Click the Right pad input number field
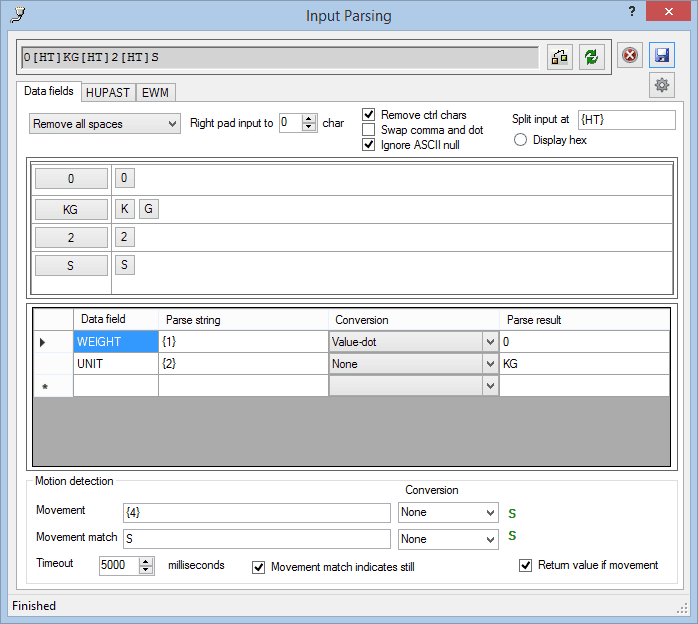Screen dimensions: 698x624 pyautogui.click(x=290, y=122)
